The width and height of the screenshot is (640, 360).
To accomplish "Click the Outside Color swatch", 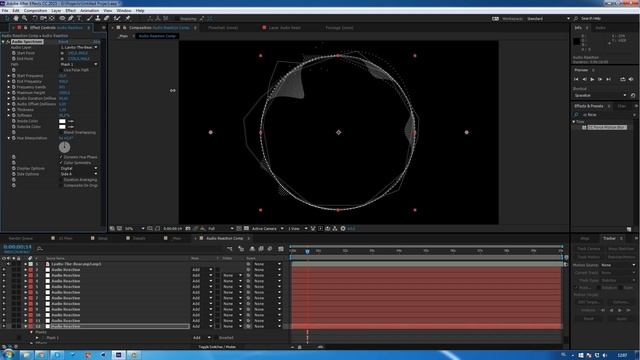I will click(x=62, y=127).
